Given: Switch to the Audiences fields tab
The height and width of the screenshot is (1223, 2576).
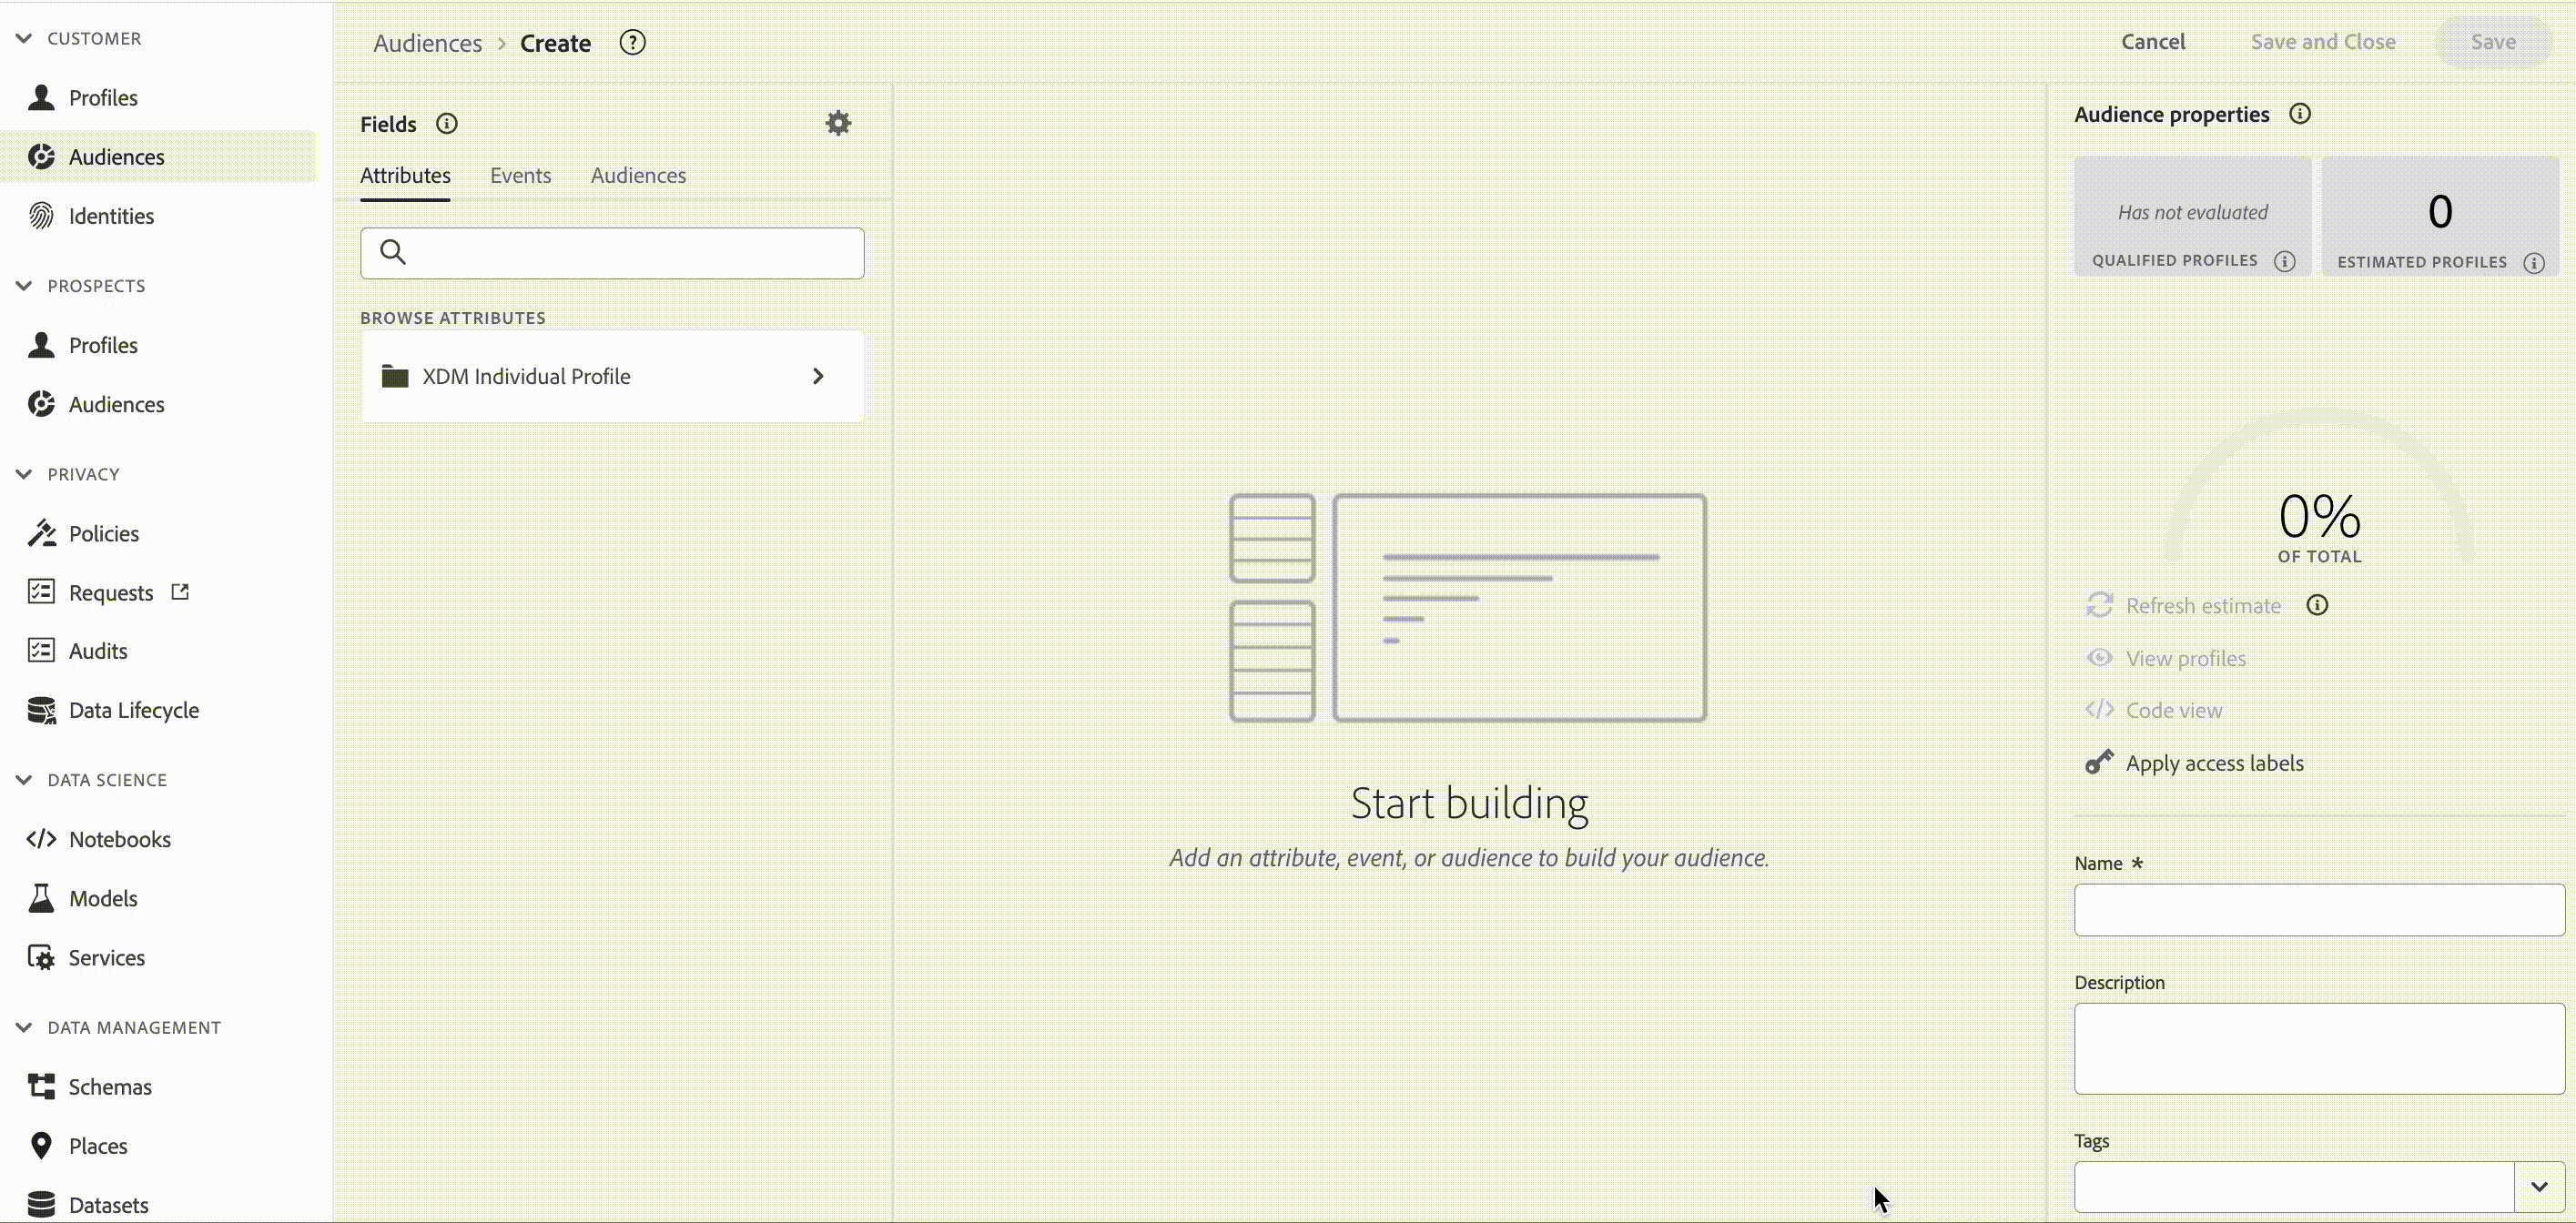Looking at the screenshot, I should pos(638,175).
